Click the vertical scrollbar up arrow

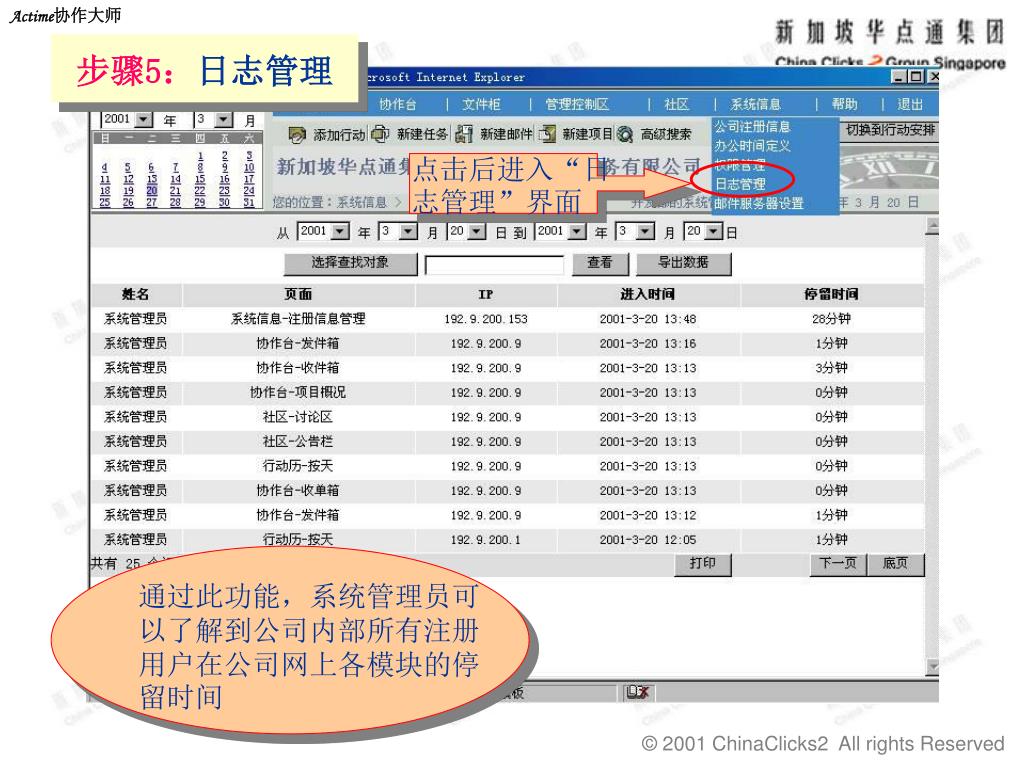pos(933,227)
